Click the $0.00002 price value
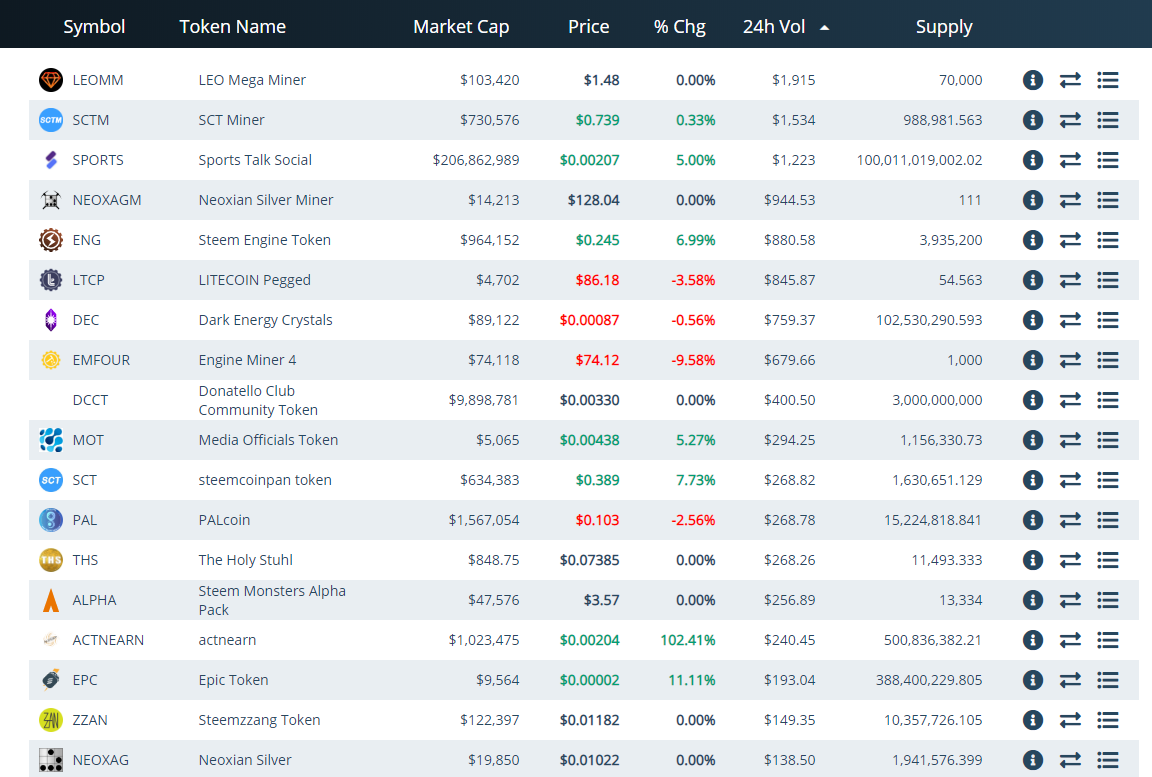Image resolution: width=1152 pixels, height=777 pixels. coord(589,680)
